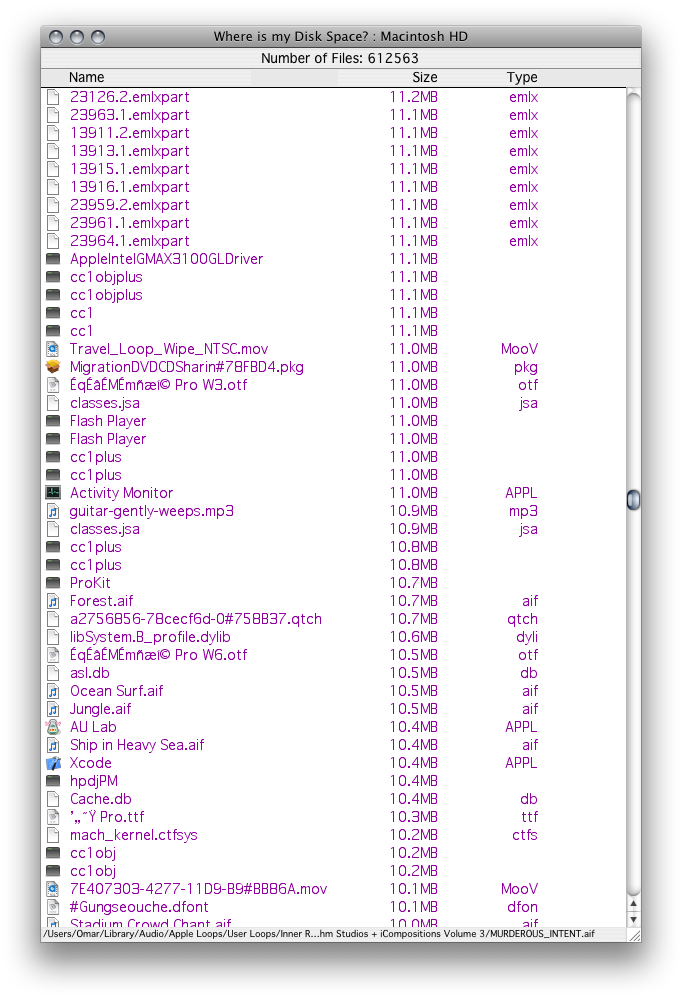This screenshot has width=682, height=998.
Task: Select the #Gungseouche.dfont file name
Action: tap(139, 907)
